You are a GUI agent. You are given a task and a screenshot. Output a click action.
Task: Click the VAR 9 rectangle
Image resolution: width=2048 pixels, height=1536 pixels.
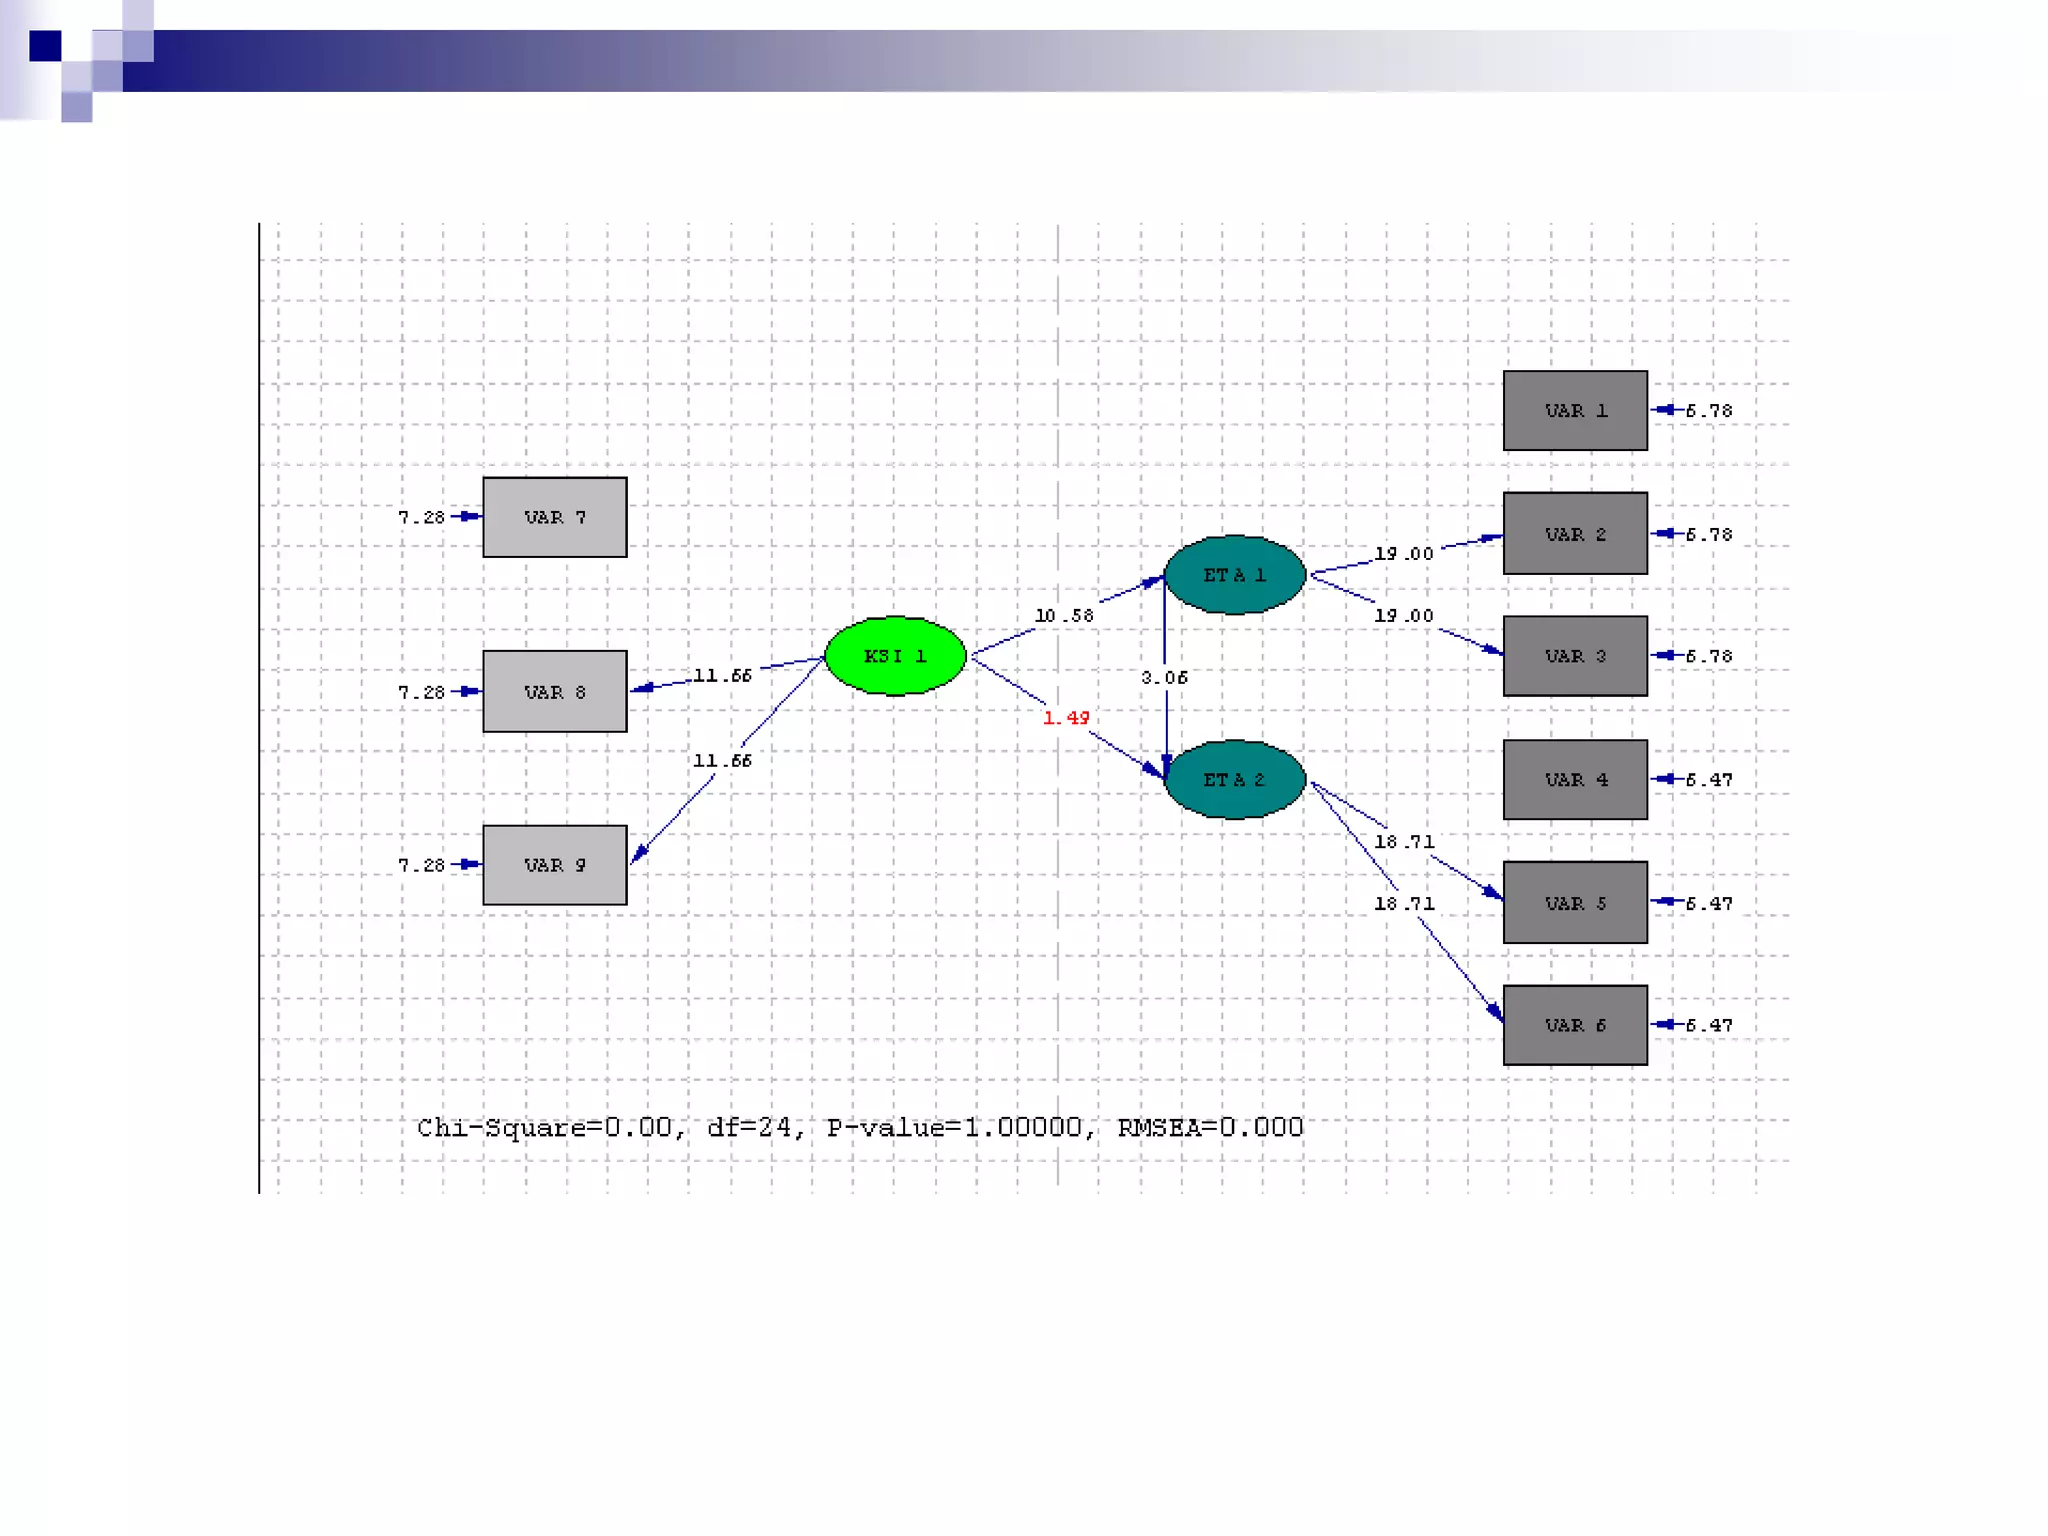click(x=555, y=865)
